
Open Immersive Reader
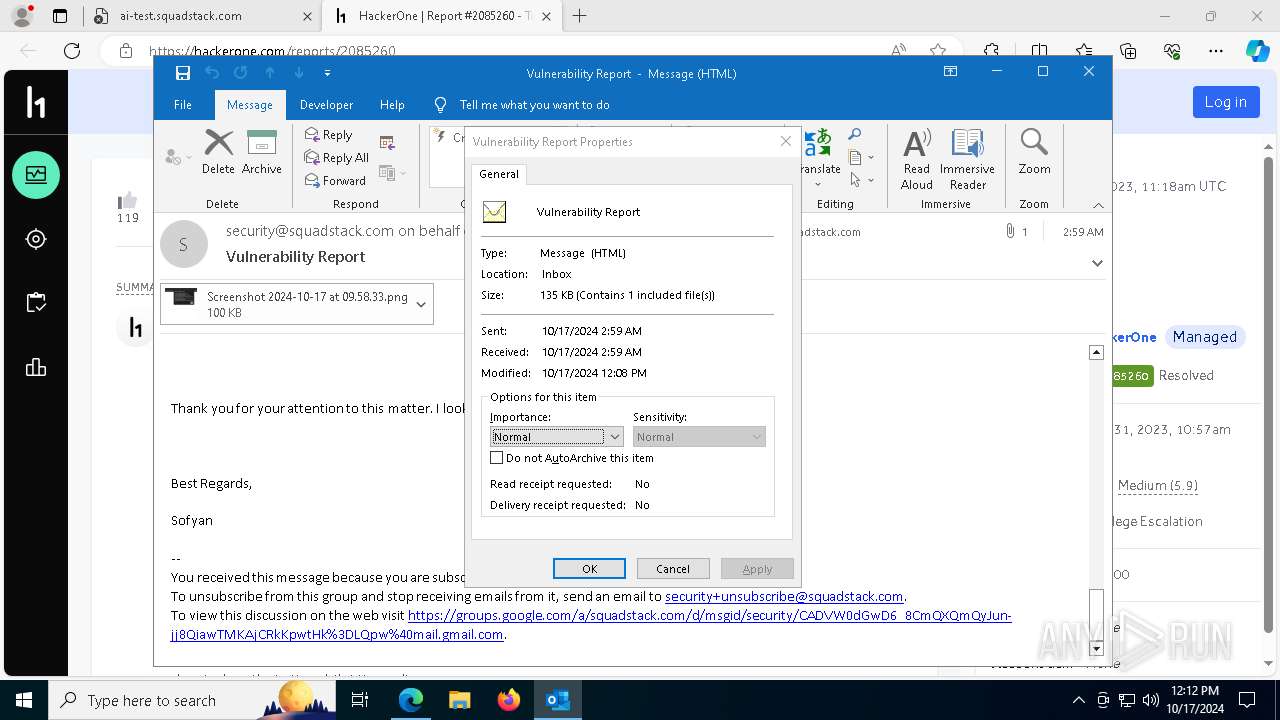coord(967,159)
